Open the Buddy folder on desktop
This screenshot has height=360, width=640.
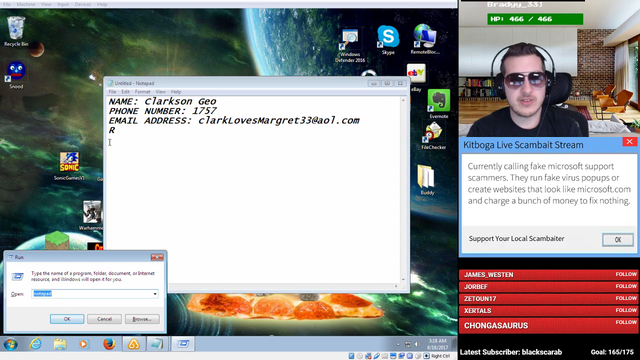[x=427, y=180]
